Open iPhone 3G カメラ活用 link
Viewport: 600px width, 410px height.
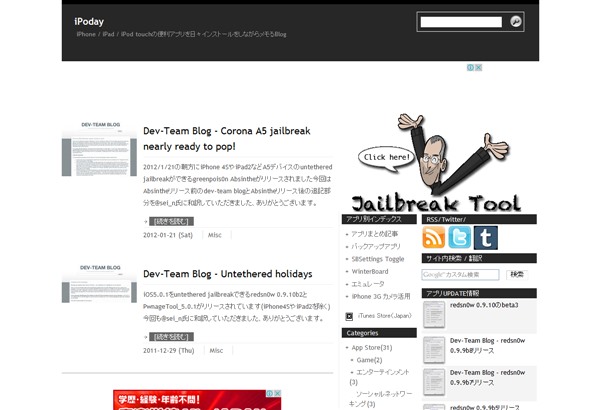381,296
